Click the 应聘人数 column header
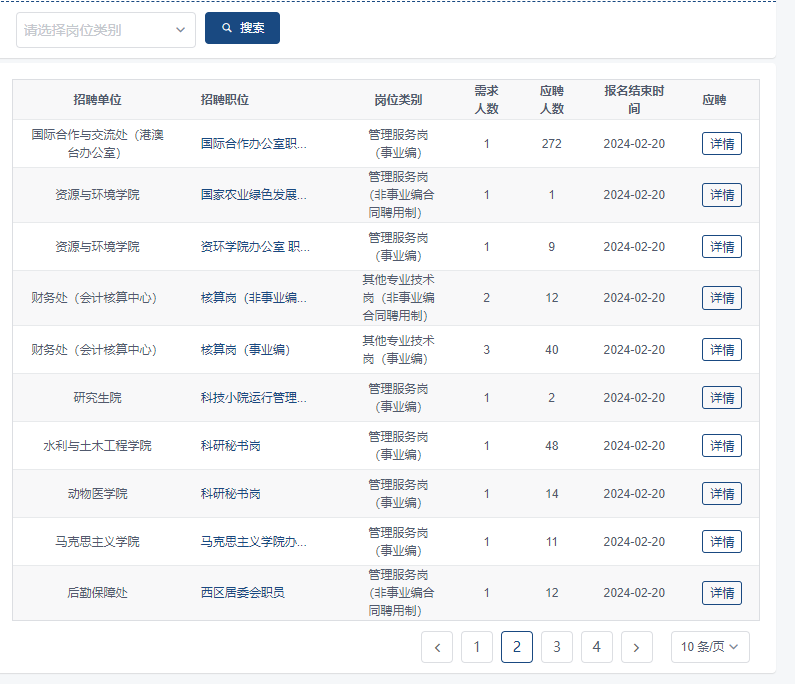Image resolution: width=795 pixels, height=684 pixels. click(552, 99)
